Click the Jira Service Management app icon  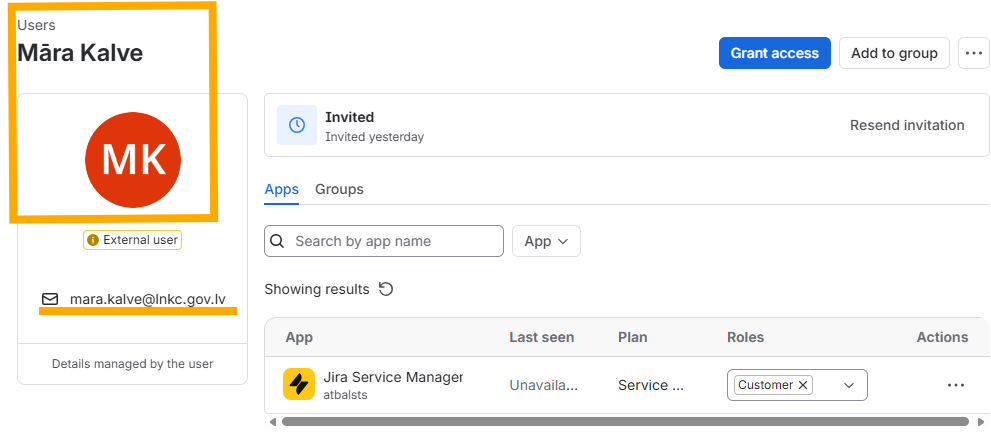[x=299, y=384]
